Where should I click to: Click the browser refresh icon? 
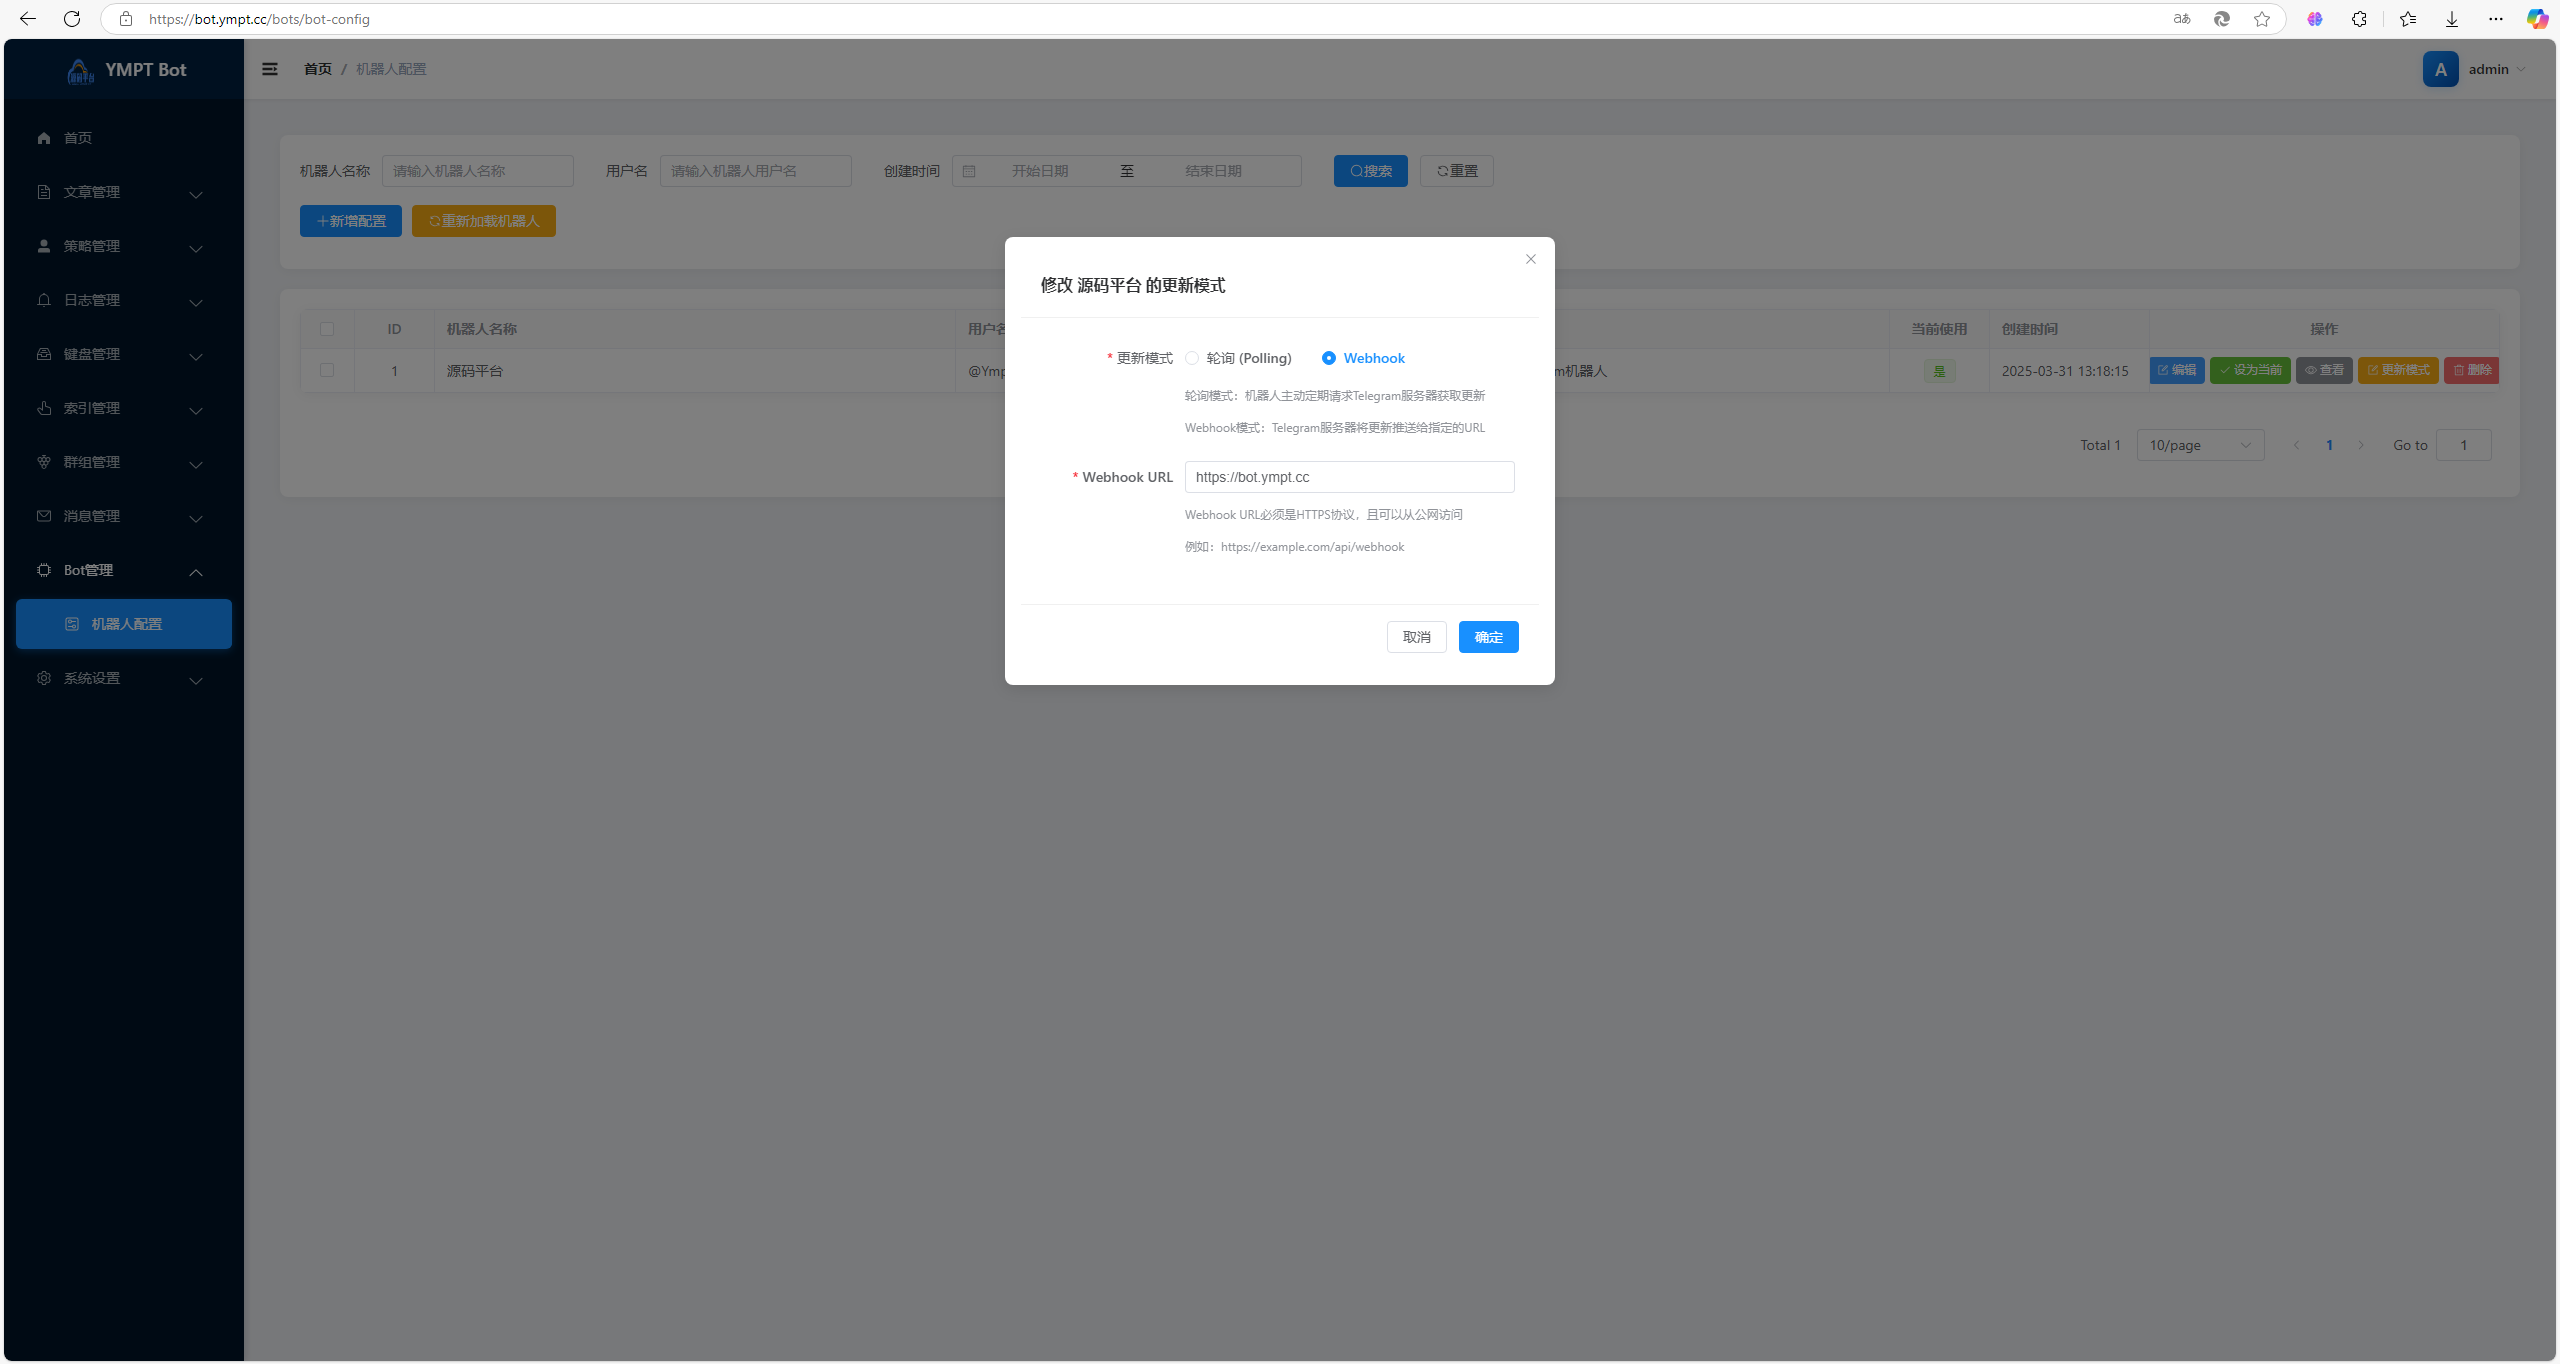(x=72, y=19)
